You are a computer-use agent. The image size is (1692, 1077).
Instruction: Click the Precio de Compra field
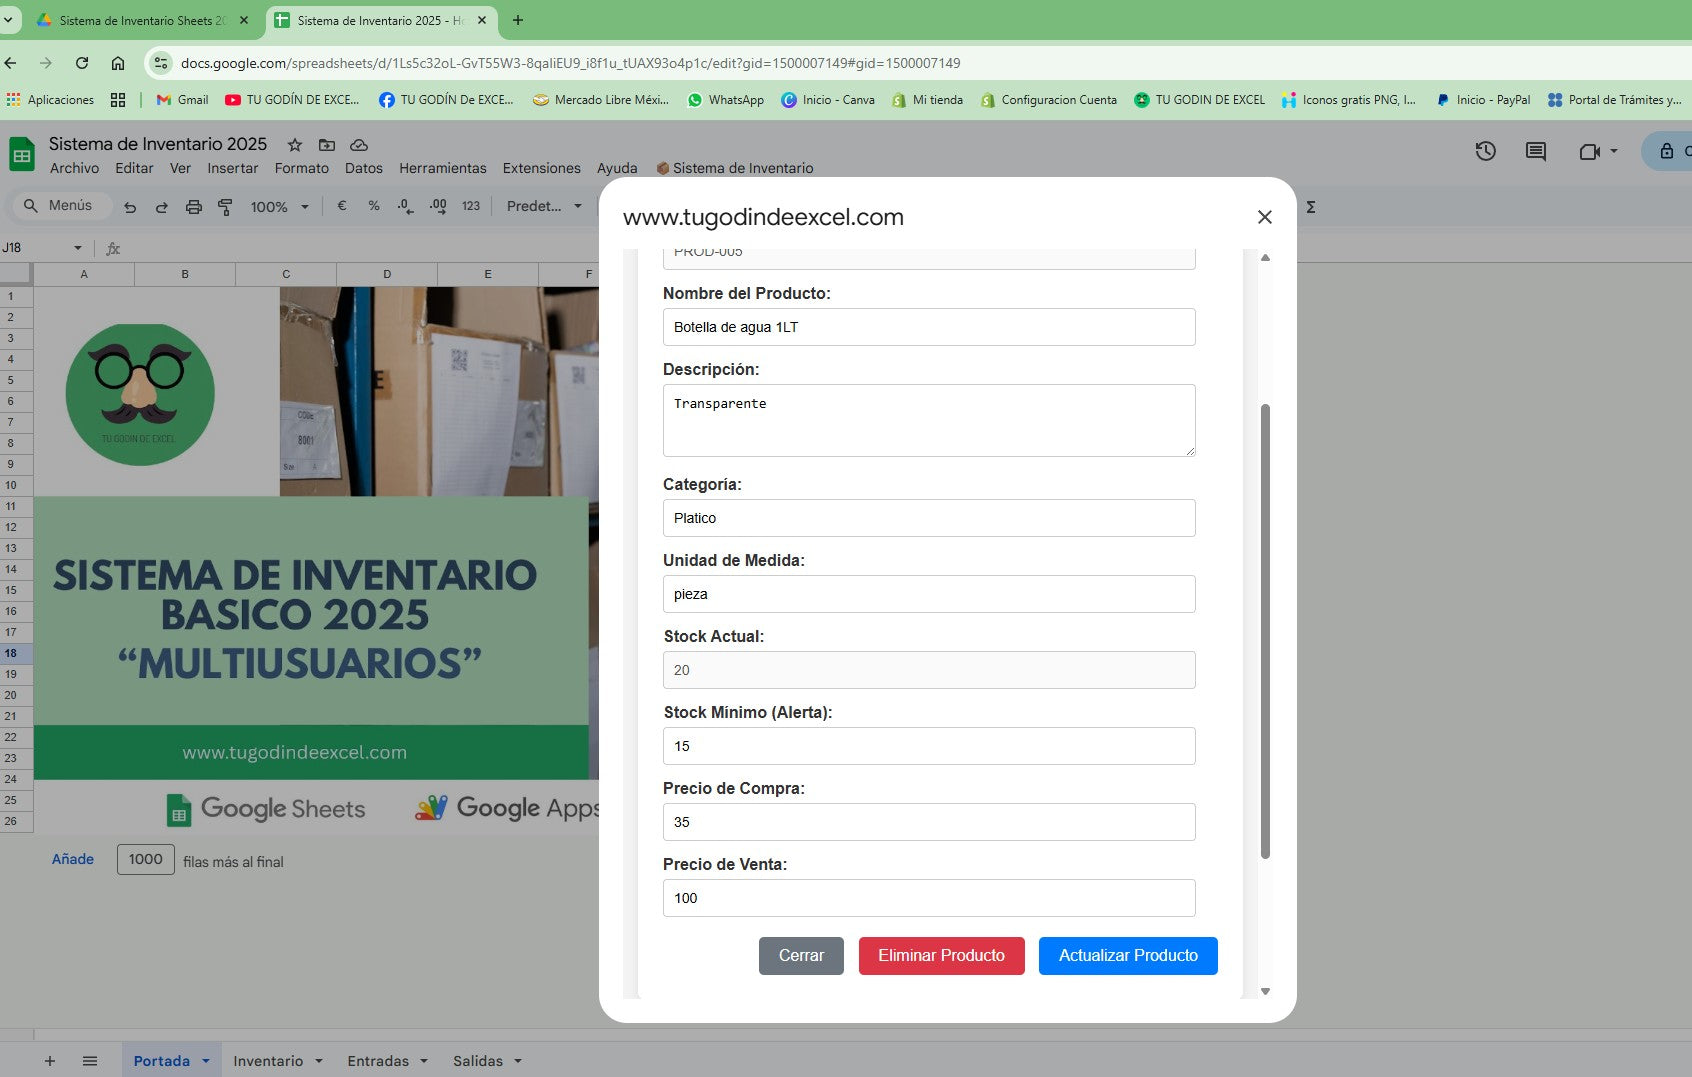click(x=929, y=822)
